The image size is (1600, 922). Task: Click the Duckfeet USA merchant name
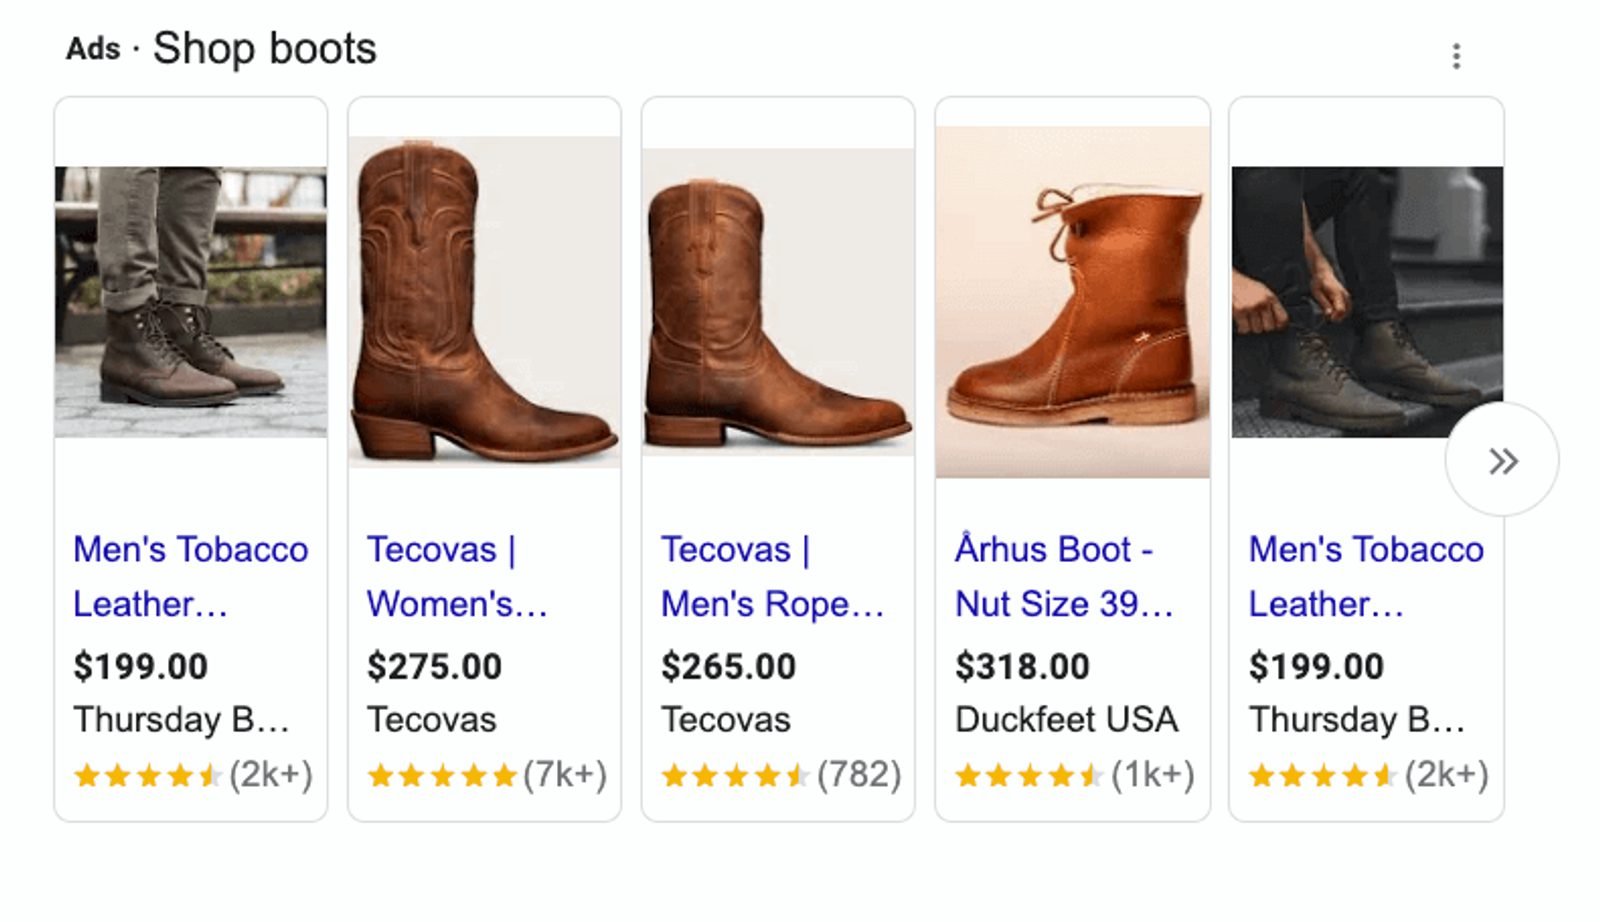[x=1068, y=719]
